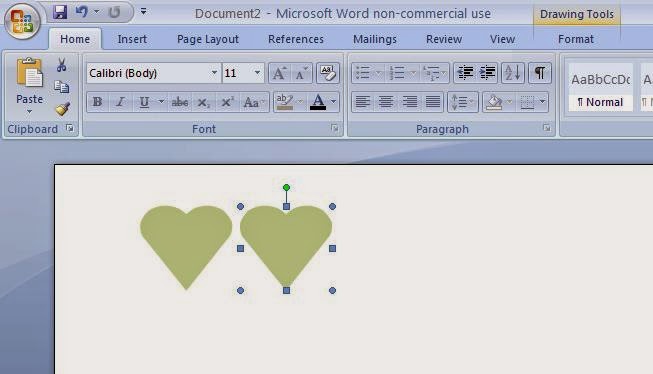Decrease paragraph indent

pyautogui.click(x=465, y=73)
